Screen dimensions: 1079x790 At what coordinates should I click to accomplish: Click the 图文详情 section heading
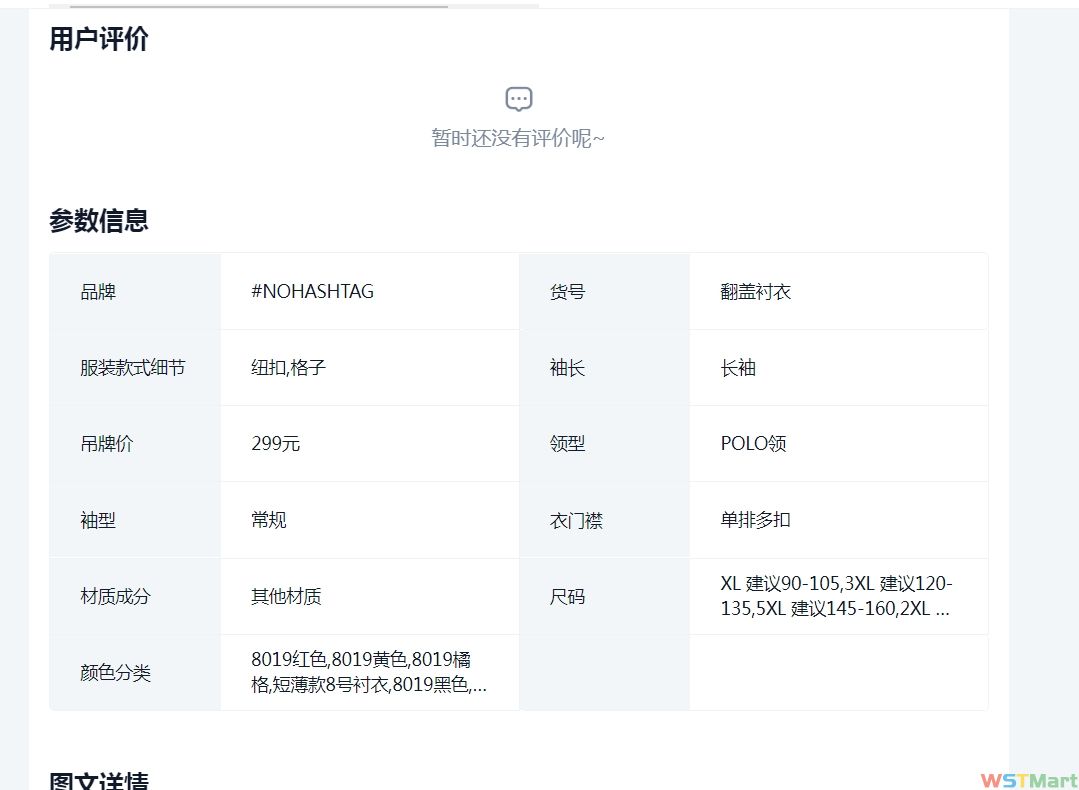point(99,780)
